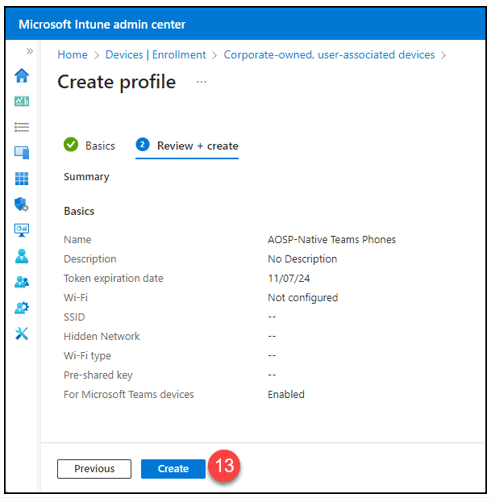This screenshot has width=492, height=498.
Task: Open the ellipsis menu beside Create profile
Action: pyautogui.click(x=201, y=82)
